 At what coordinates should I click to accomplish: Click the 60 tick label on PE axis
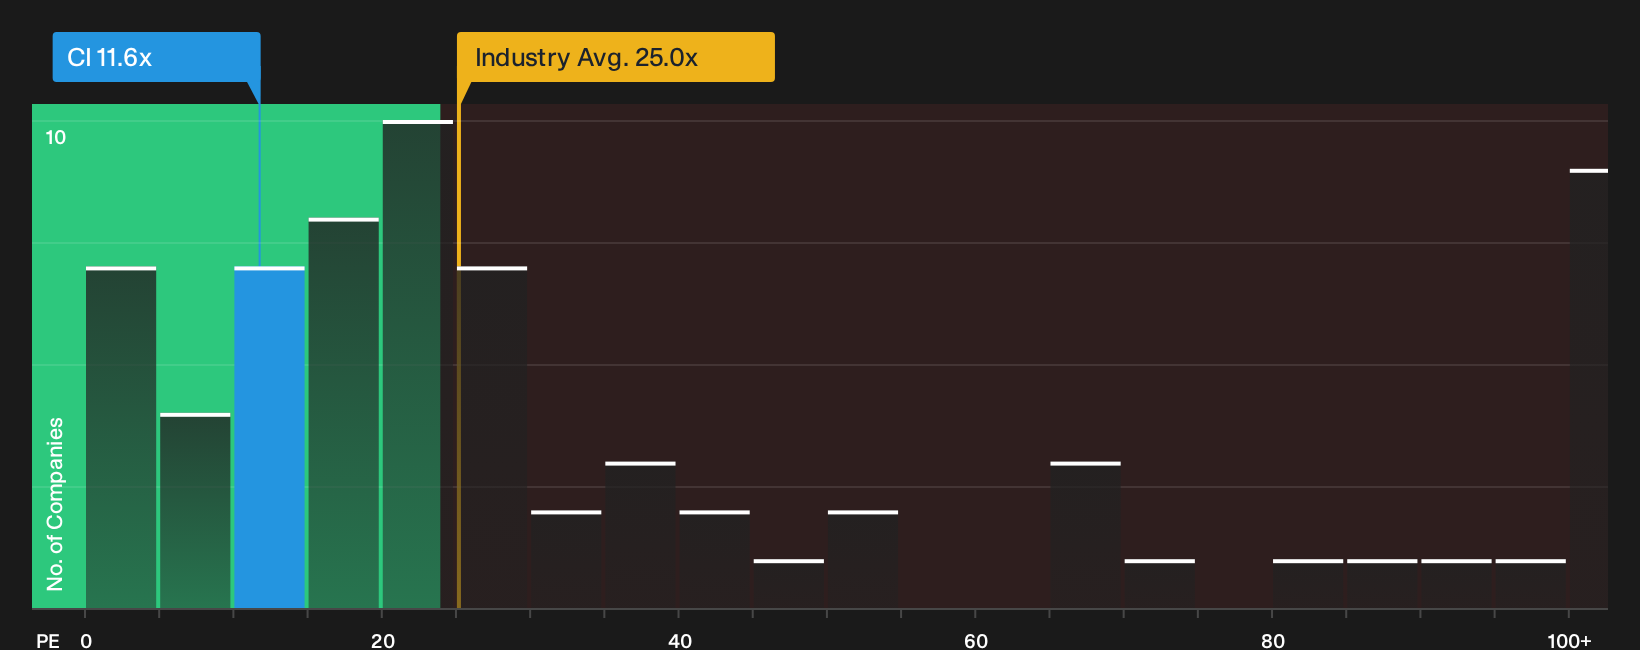coord(976,640)
